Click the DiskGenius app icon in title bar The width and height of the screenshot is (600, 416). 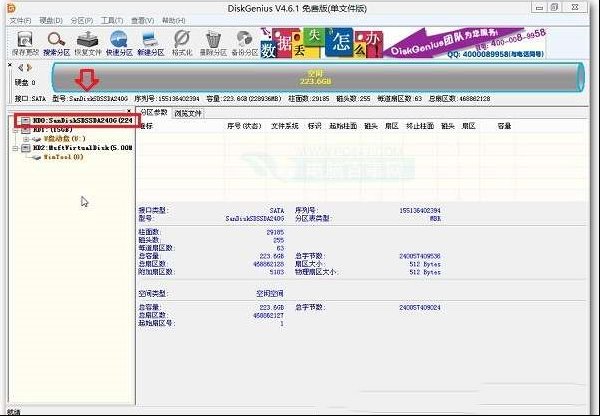tap(12, 8)
